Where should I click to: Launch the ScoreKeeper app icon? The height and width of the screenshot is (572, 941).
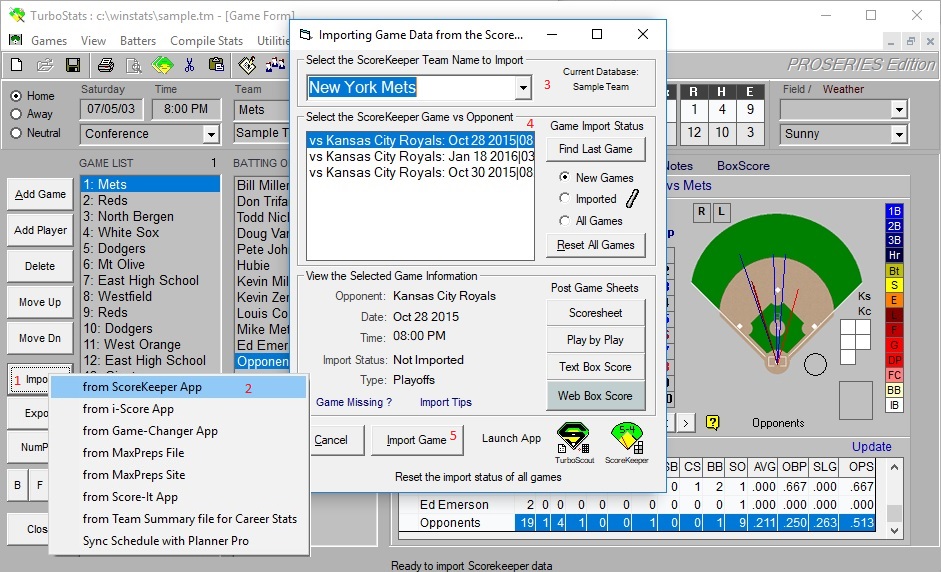pos(626,438)
